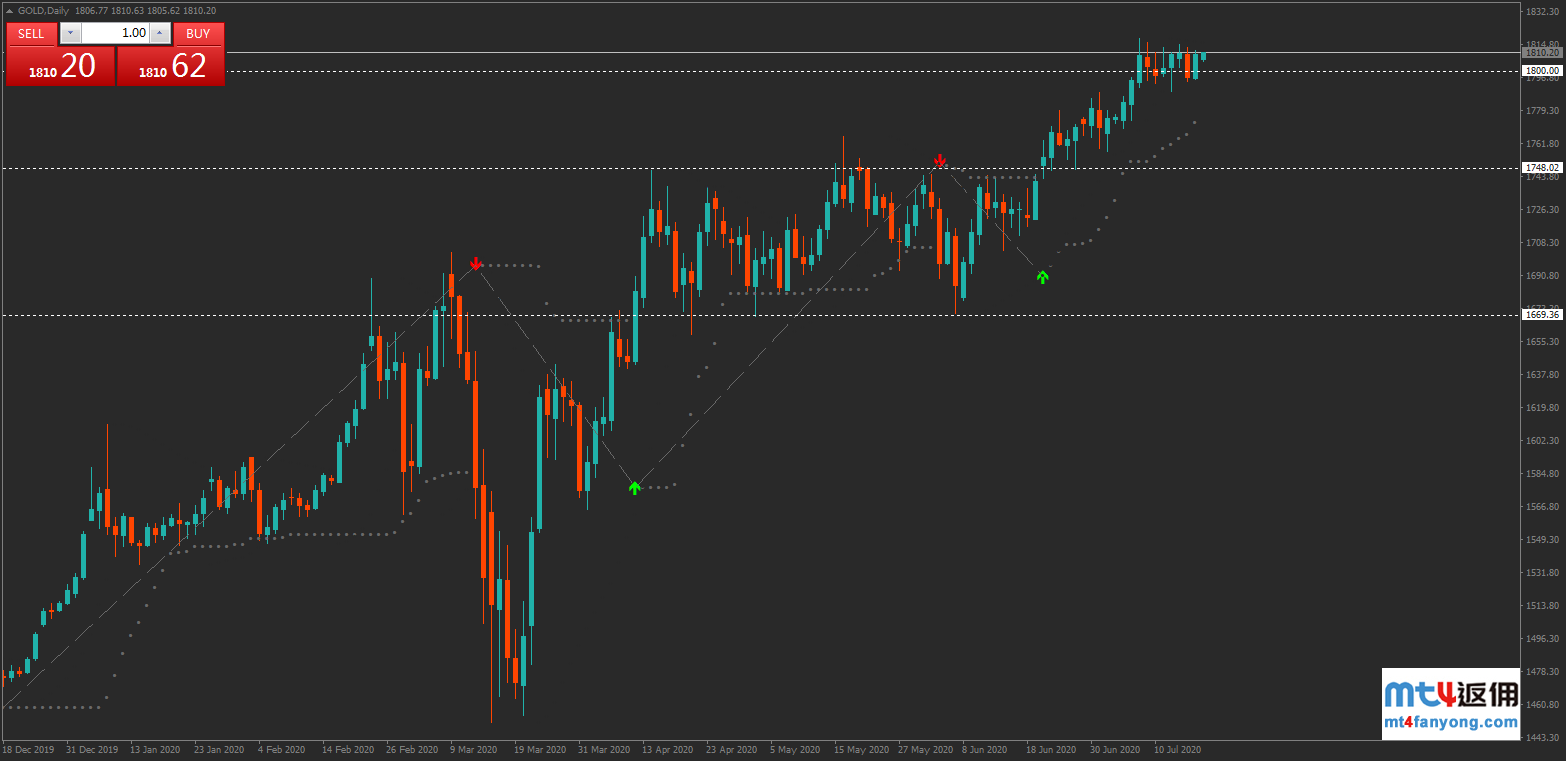
Task: Click the 1800.00 horizontal line price label
Action: pos(1541,71)
